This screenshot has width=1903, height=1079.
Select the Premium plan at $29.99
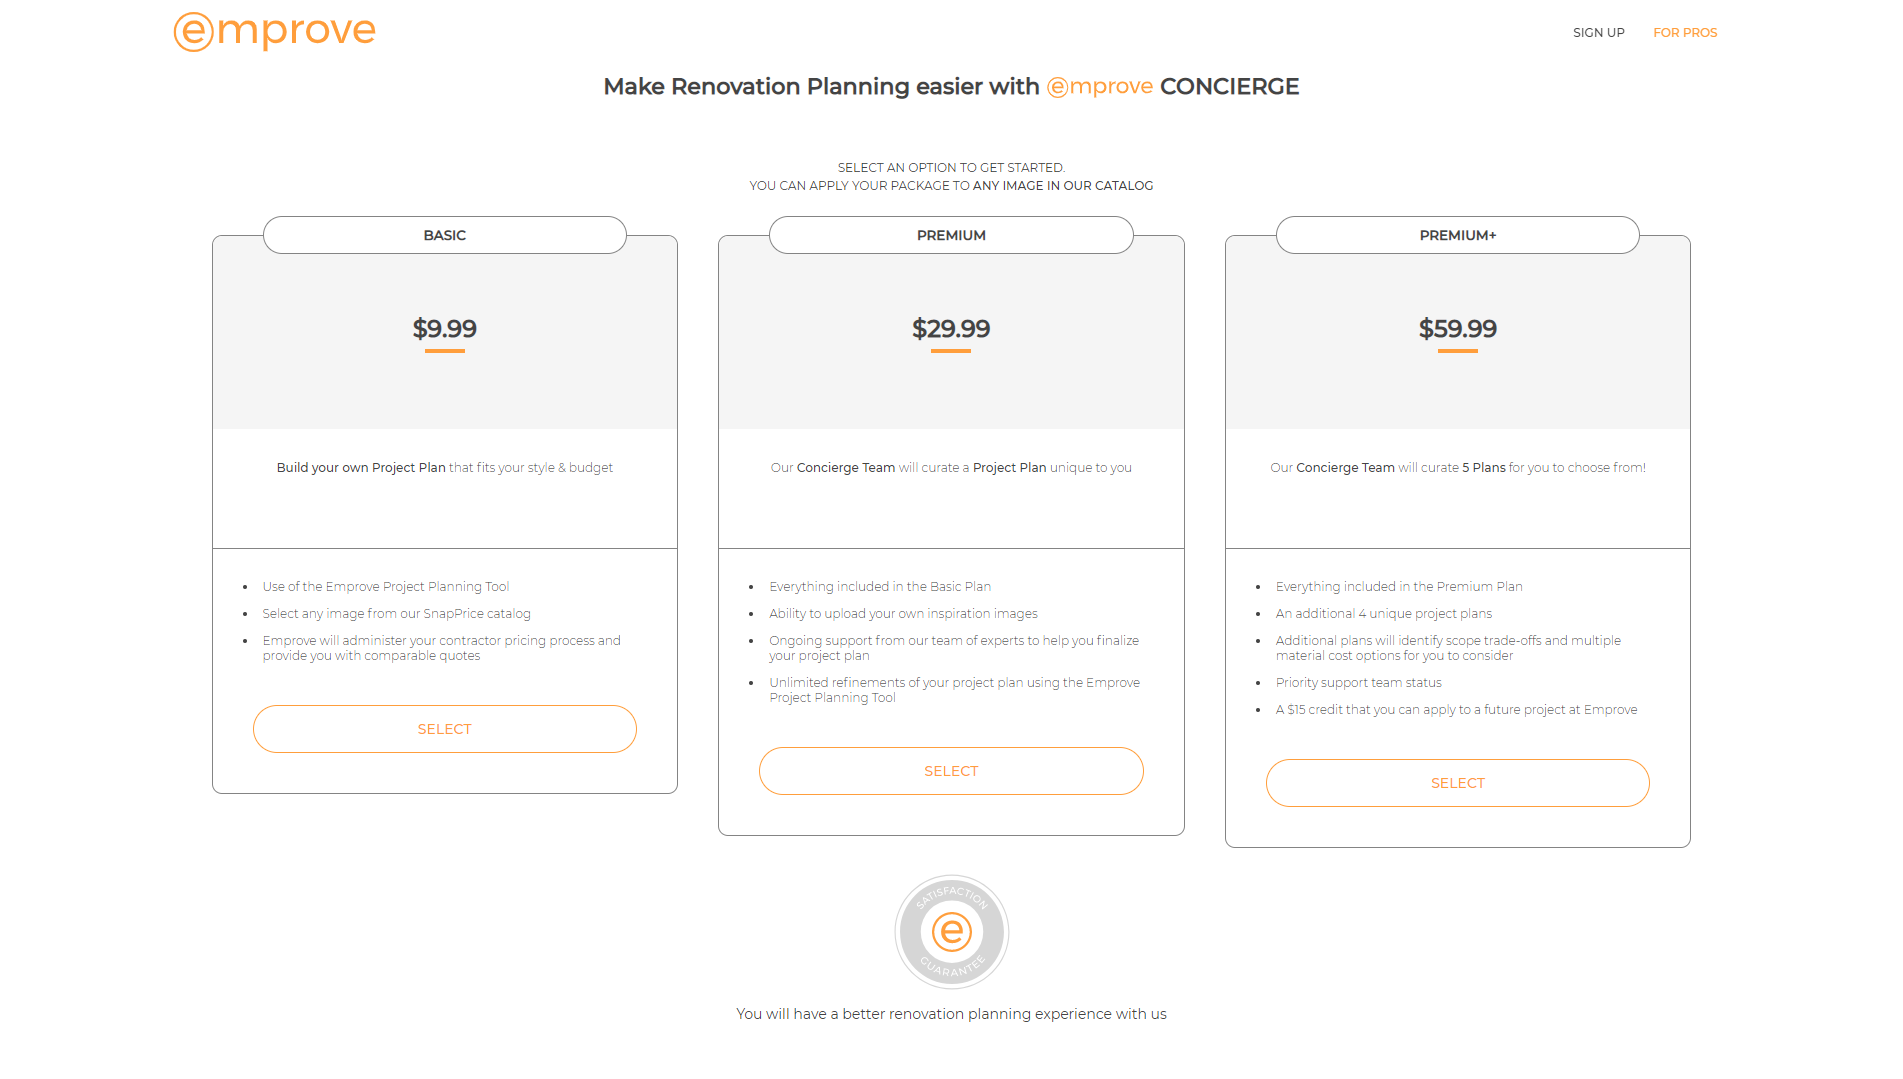[950, 771]
